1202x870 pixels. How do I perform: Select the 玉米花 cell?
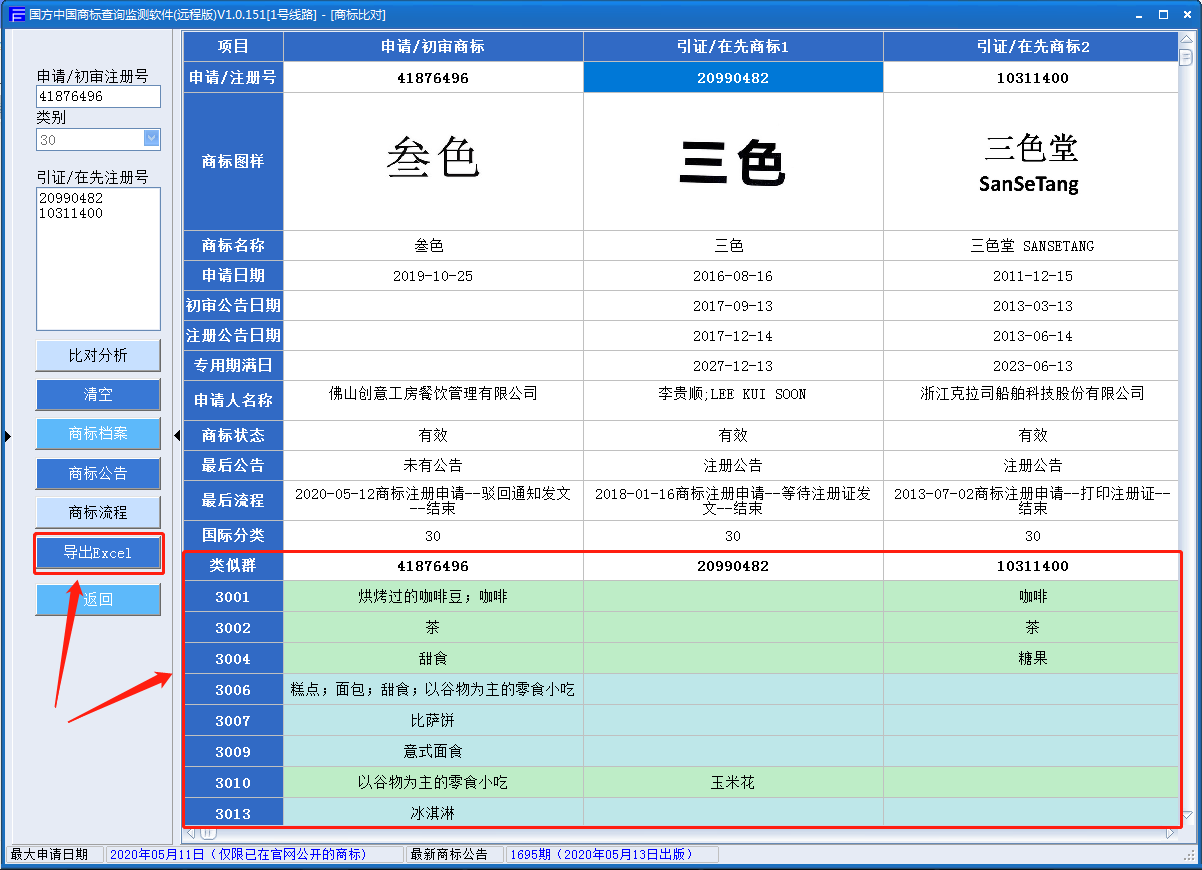click(x=733, y=783)
